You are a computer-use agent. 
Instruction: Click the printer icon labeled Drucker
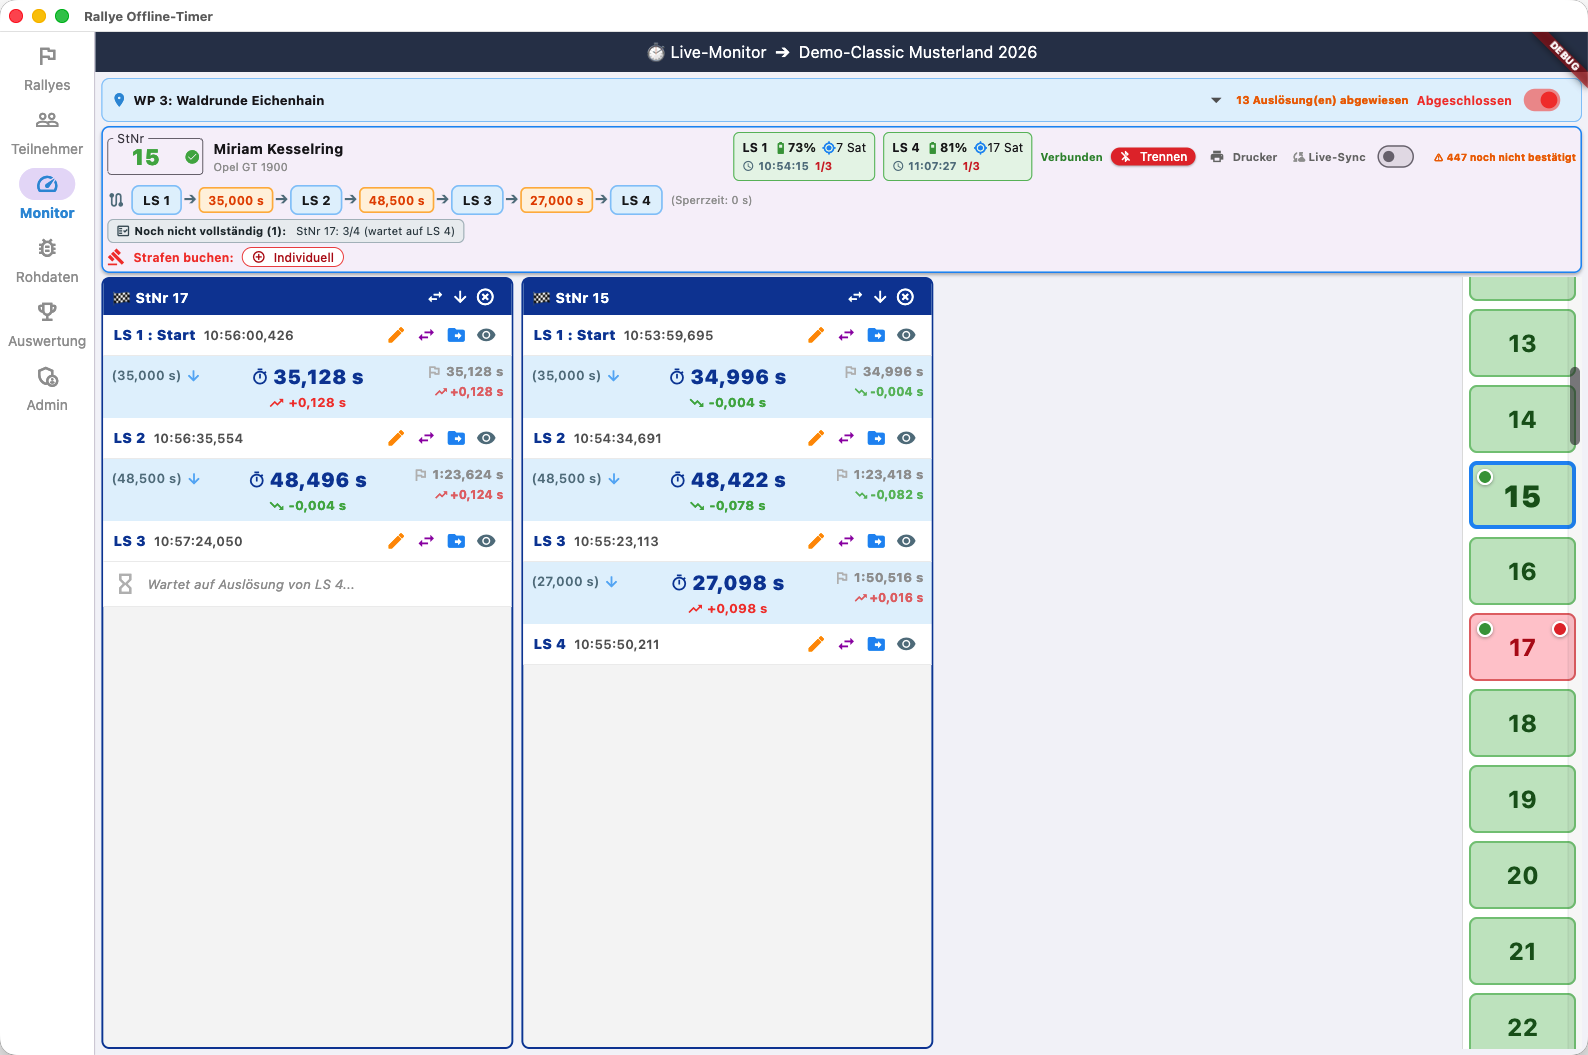pyautogui.click(x=1217, y=157)
